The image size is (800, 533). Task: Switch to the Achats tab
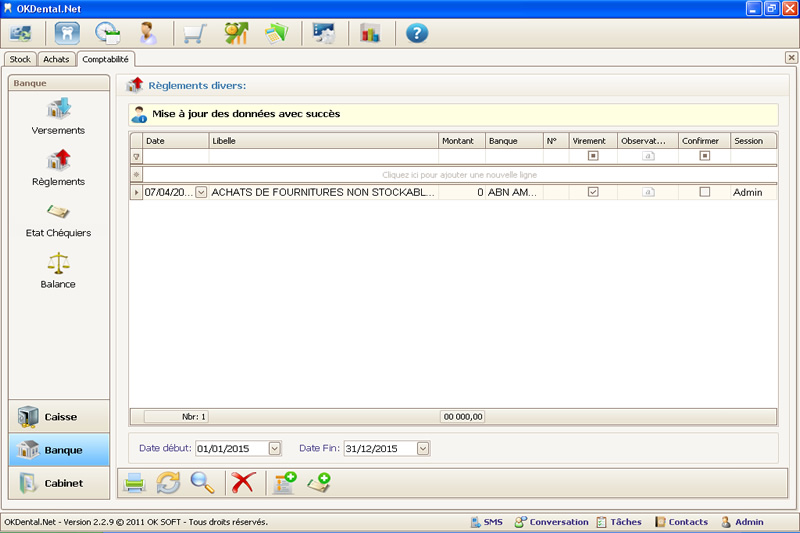[56, 59]
